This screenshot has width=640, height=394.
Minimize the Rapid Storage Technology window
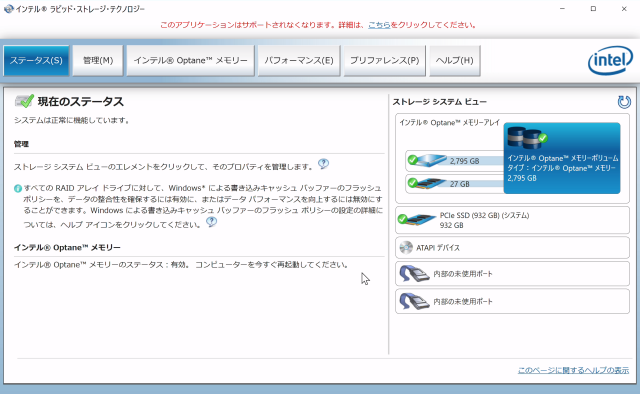tap(562, 9)
